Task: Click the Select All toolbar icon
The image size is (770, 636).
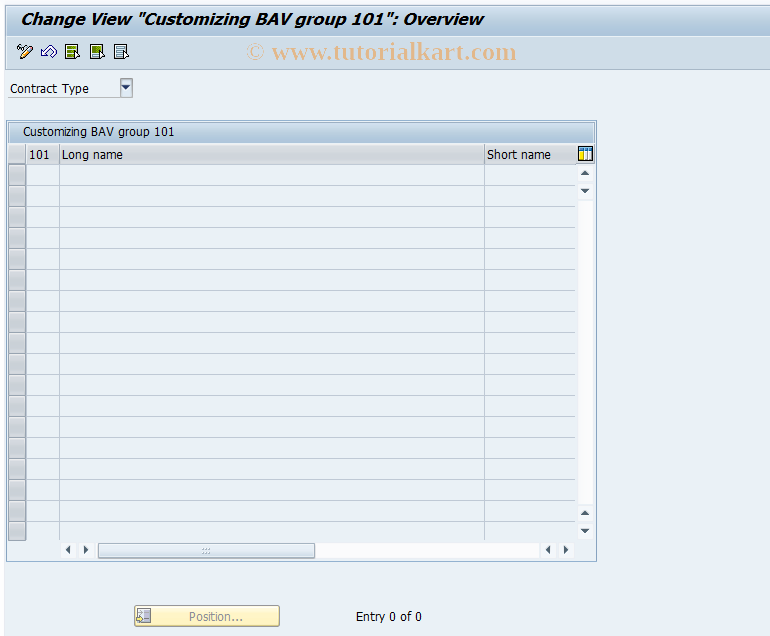Action: coord(73,52)
